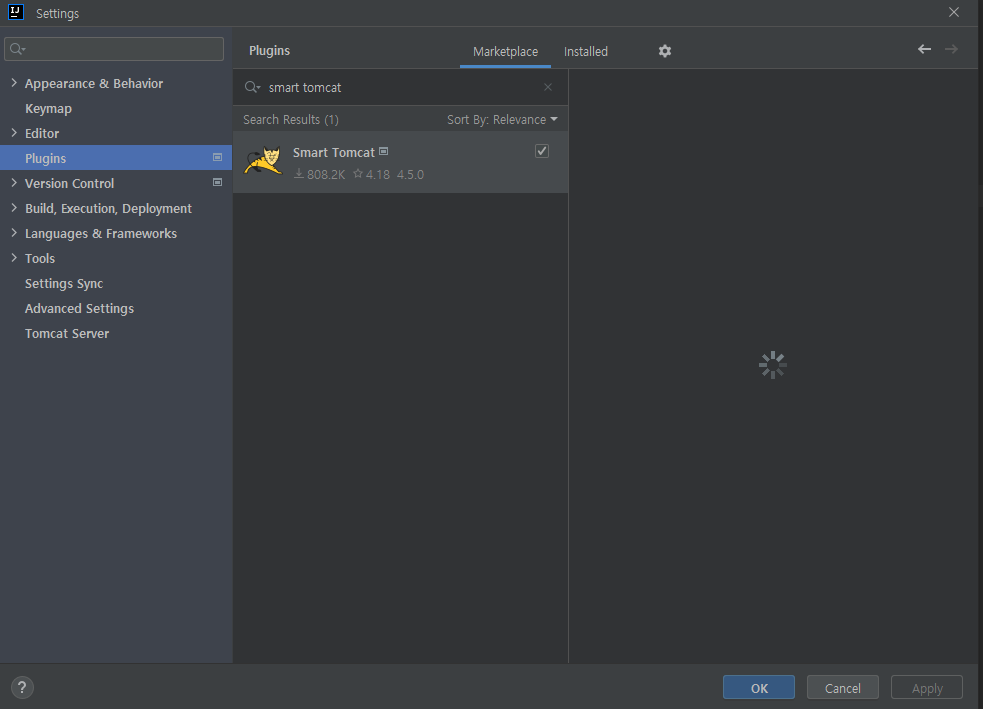
Task: Click the Apply button
Action: click(927, 688)
